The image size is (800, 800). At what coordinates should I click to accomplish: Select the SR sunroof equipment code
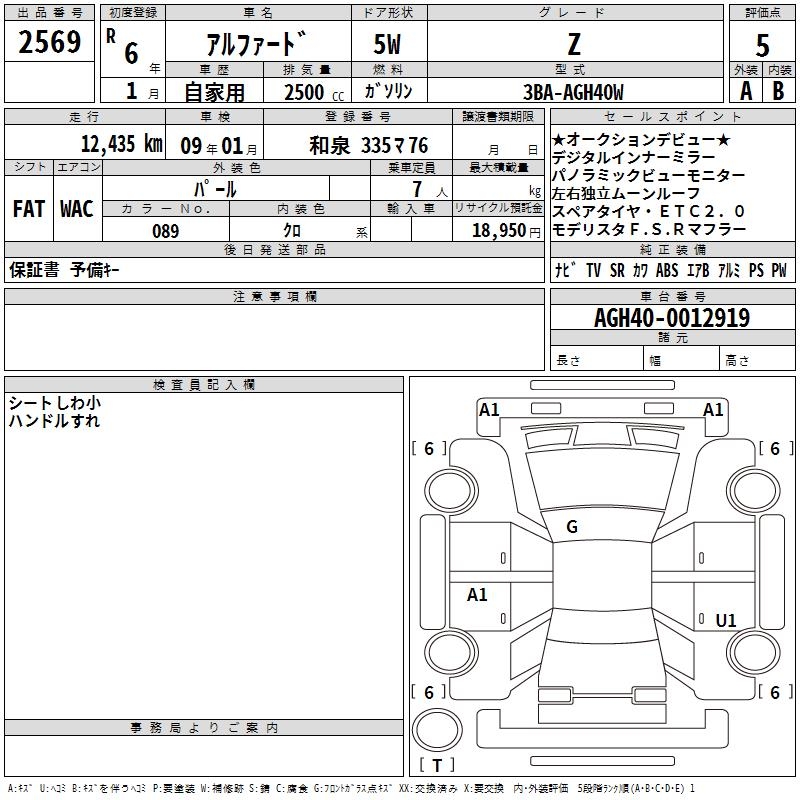tap(617, 270)
